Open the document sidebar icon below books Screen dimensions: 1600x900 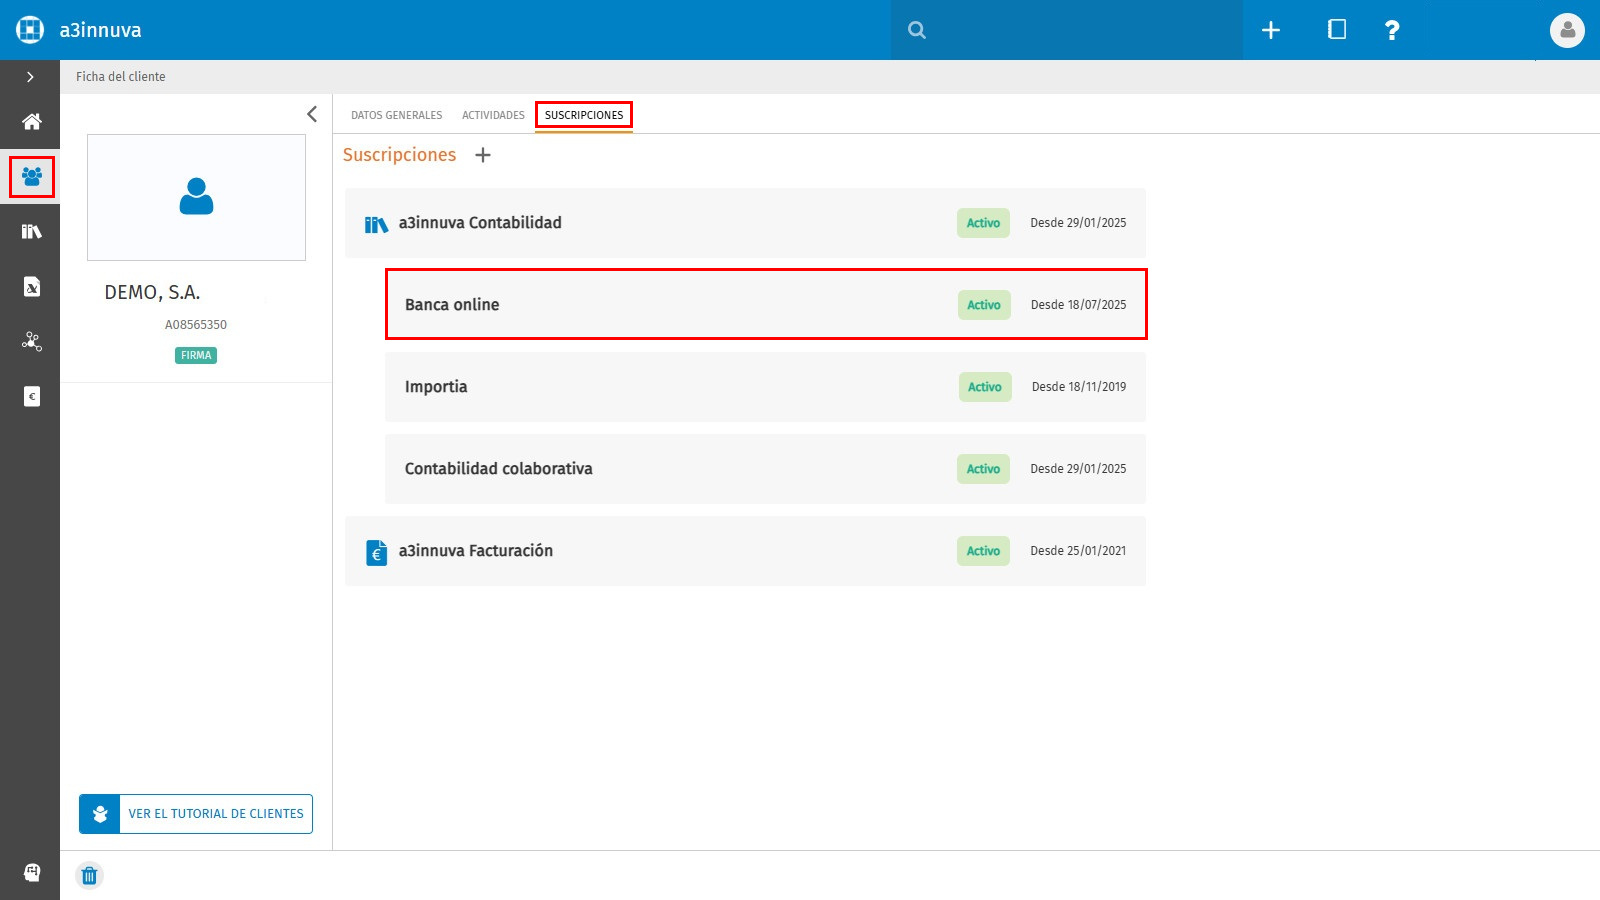click(32, 287)
